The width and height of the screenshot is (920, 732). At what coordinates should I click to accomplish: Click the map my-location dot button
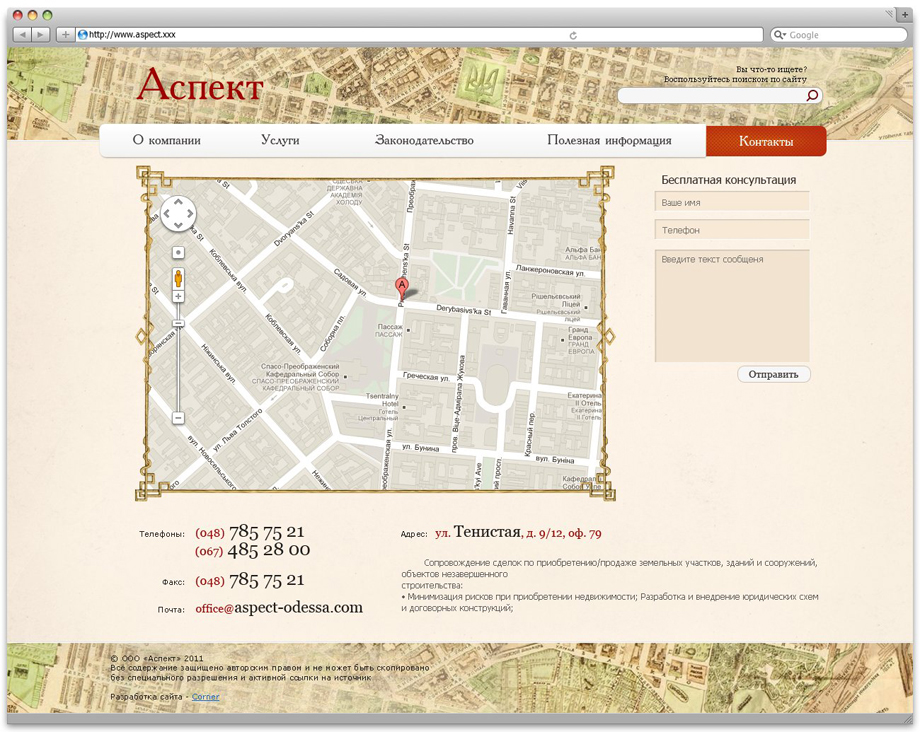point(178,253)
